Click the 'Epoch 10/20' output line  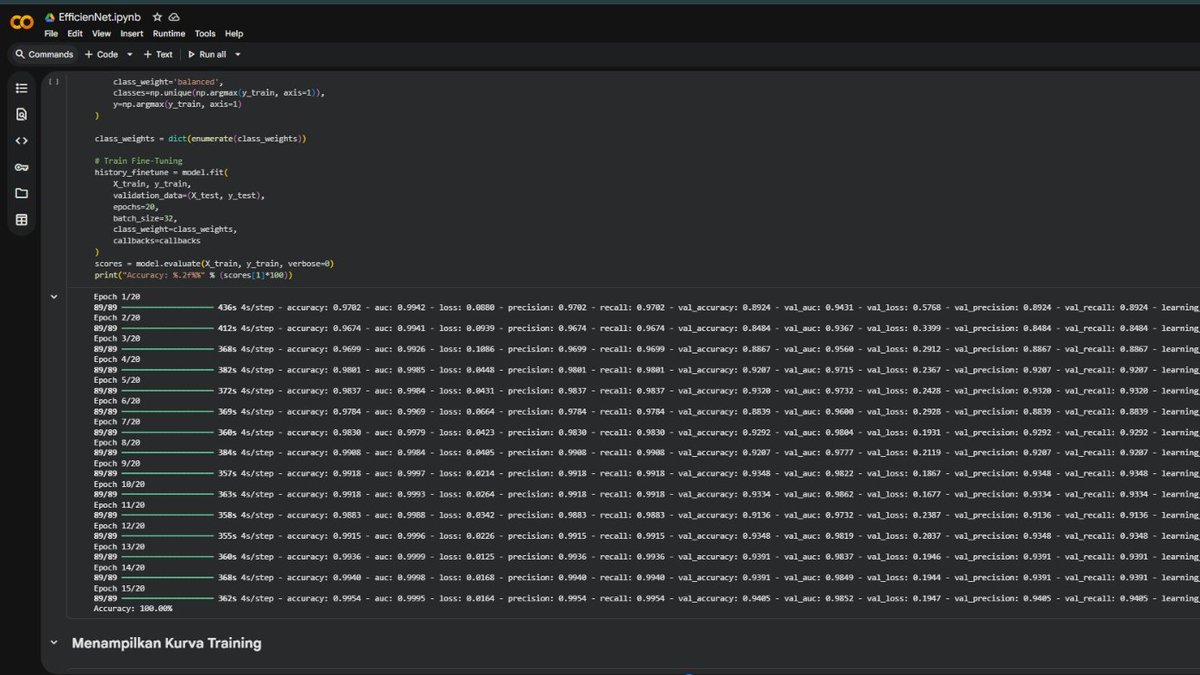(119, 484)
